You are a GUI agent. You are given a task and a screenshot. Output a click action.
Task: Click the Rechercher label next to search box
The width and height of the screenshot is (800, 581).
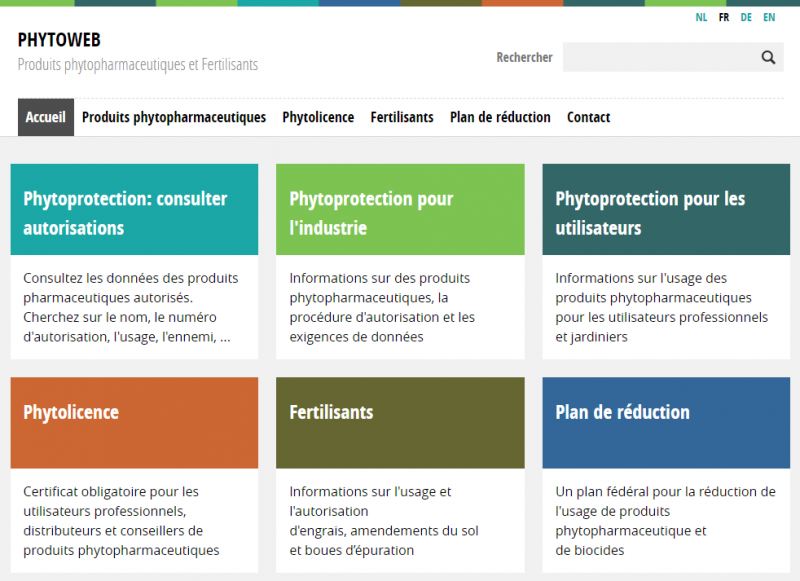click(524, 57)
